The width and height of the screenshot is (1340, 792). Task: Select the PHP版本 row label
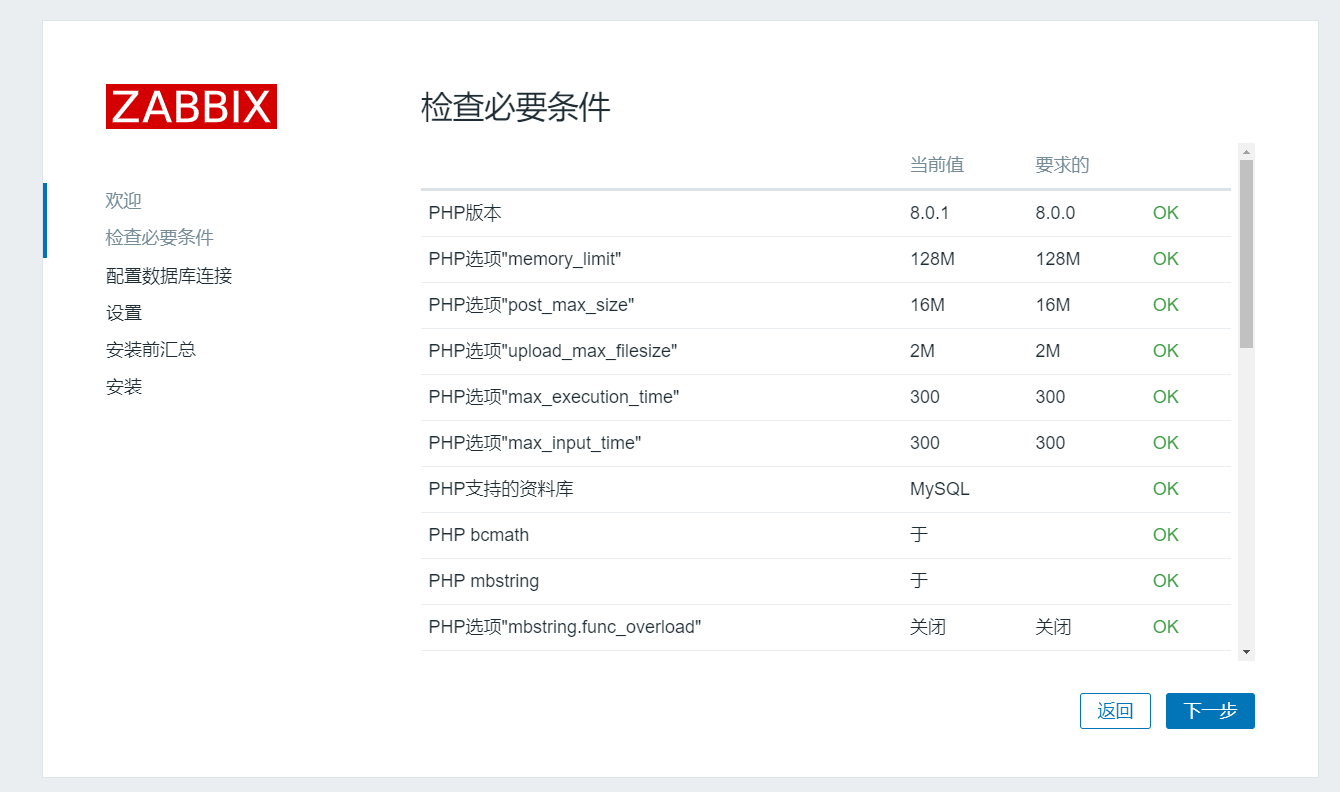tap(465, 213)
